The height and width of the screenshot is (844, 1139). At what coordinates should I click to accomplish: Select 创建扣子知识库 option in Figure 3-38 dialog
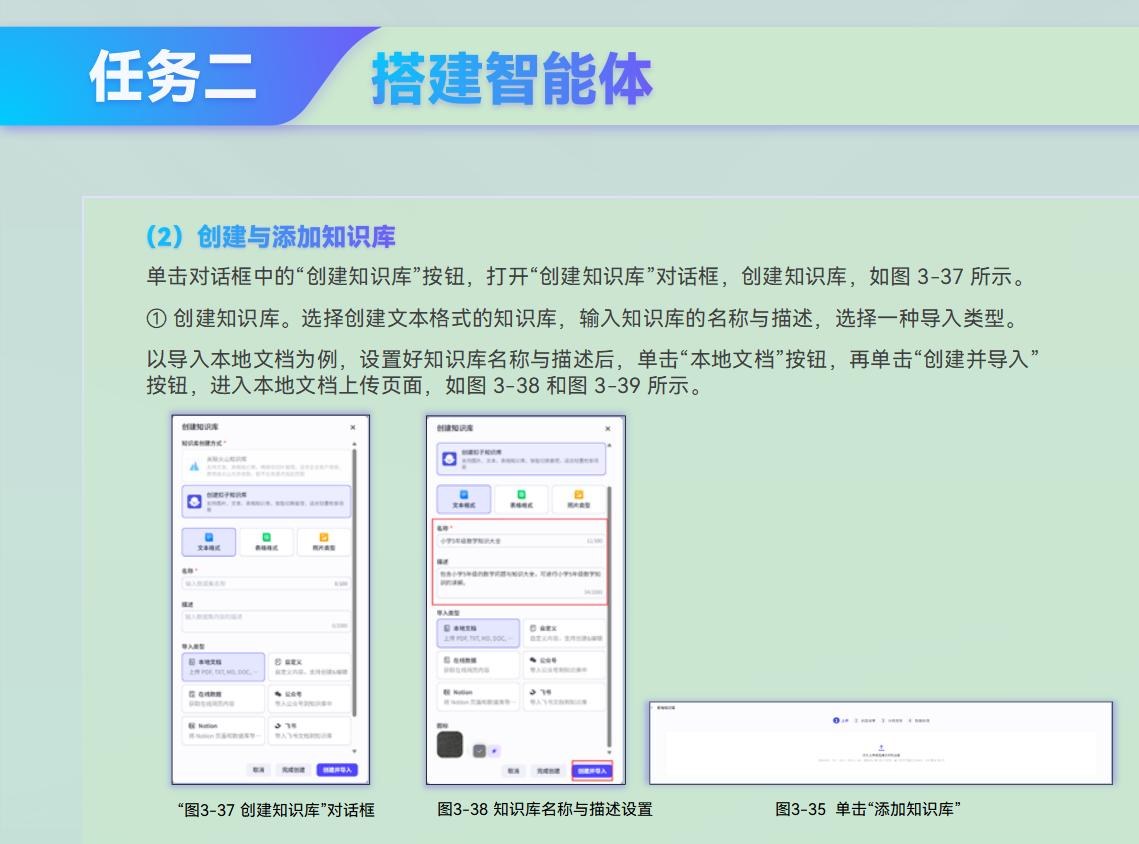click(x=521, y=459)
